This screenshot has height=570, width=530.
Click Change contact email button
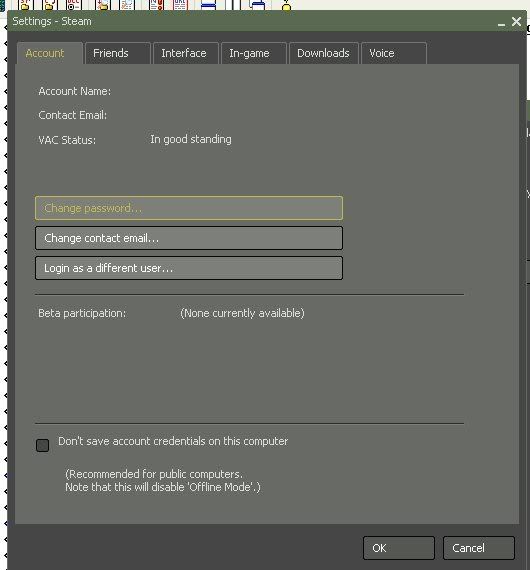(x=189, y=238)
